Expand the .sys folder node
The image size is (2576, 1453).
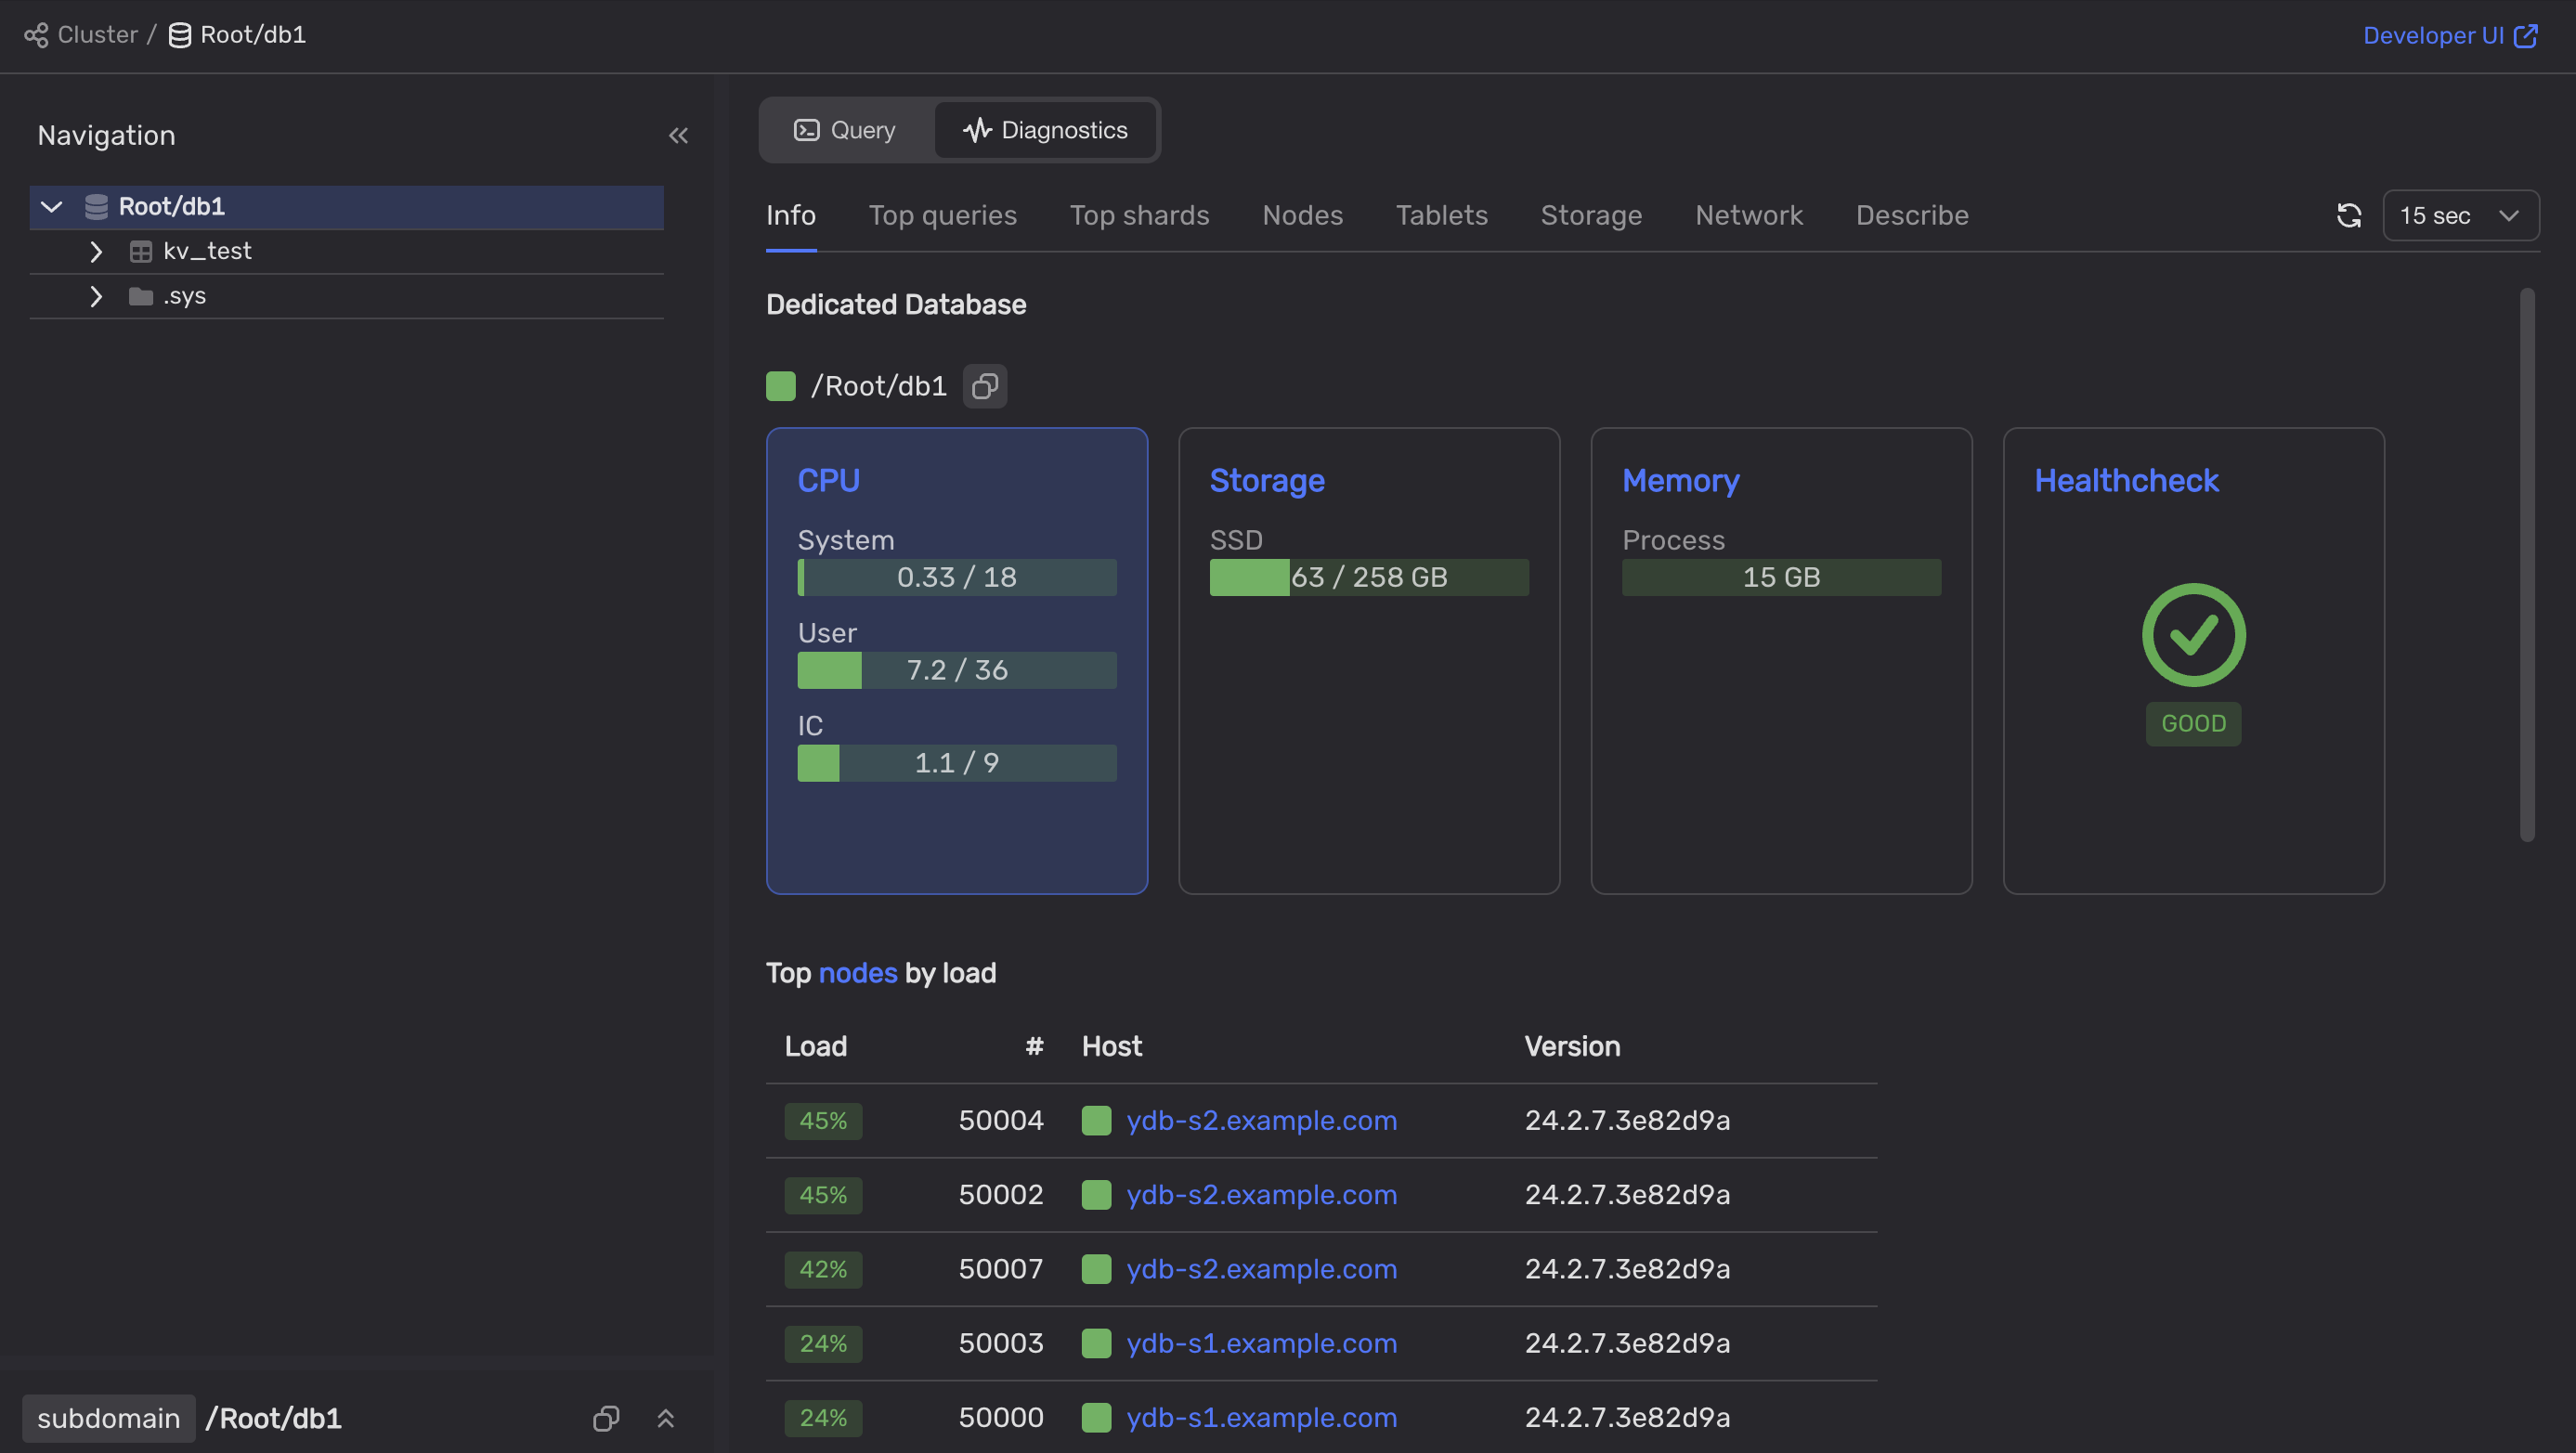point(96,297)
